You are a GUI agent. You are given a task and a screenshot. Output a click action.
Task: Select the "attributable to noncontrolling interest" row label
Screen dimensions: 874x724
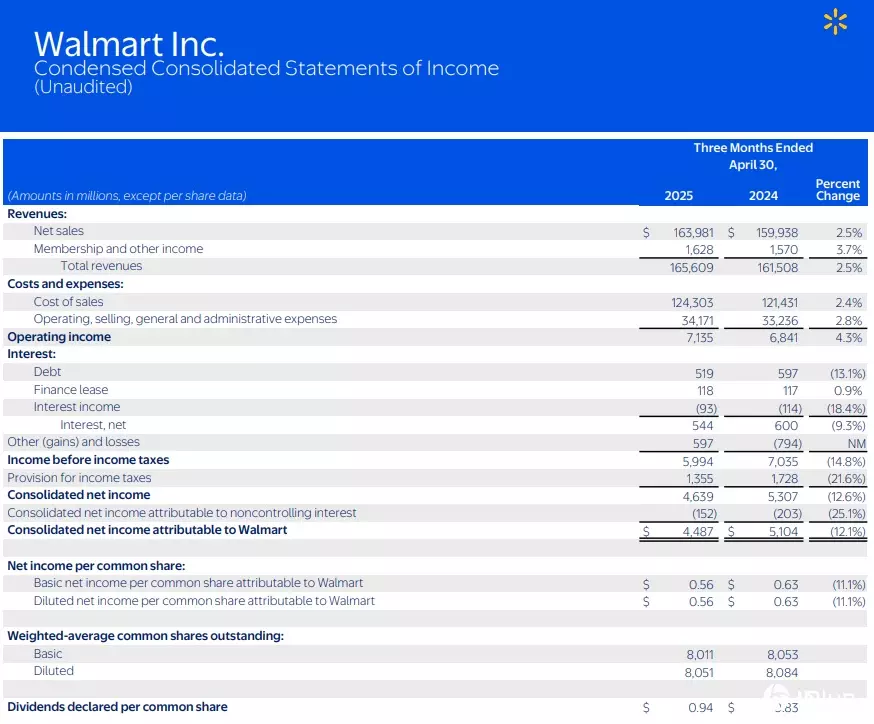point(182,513)
